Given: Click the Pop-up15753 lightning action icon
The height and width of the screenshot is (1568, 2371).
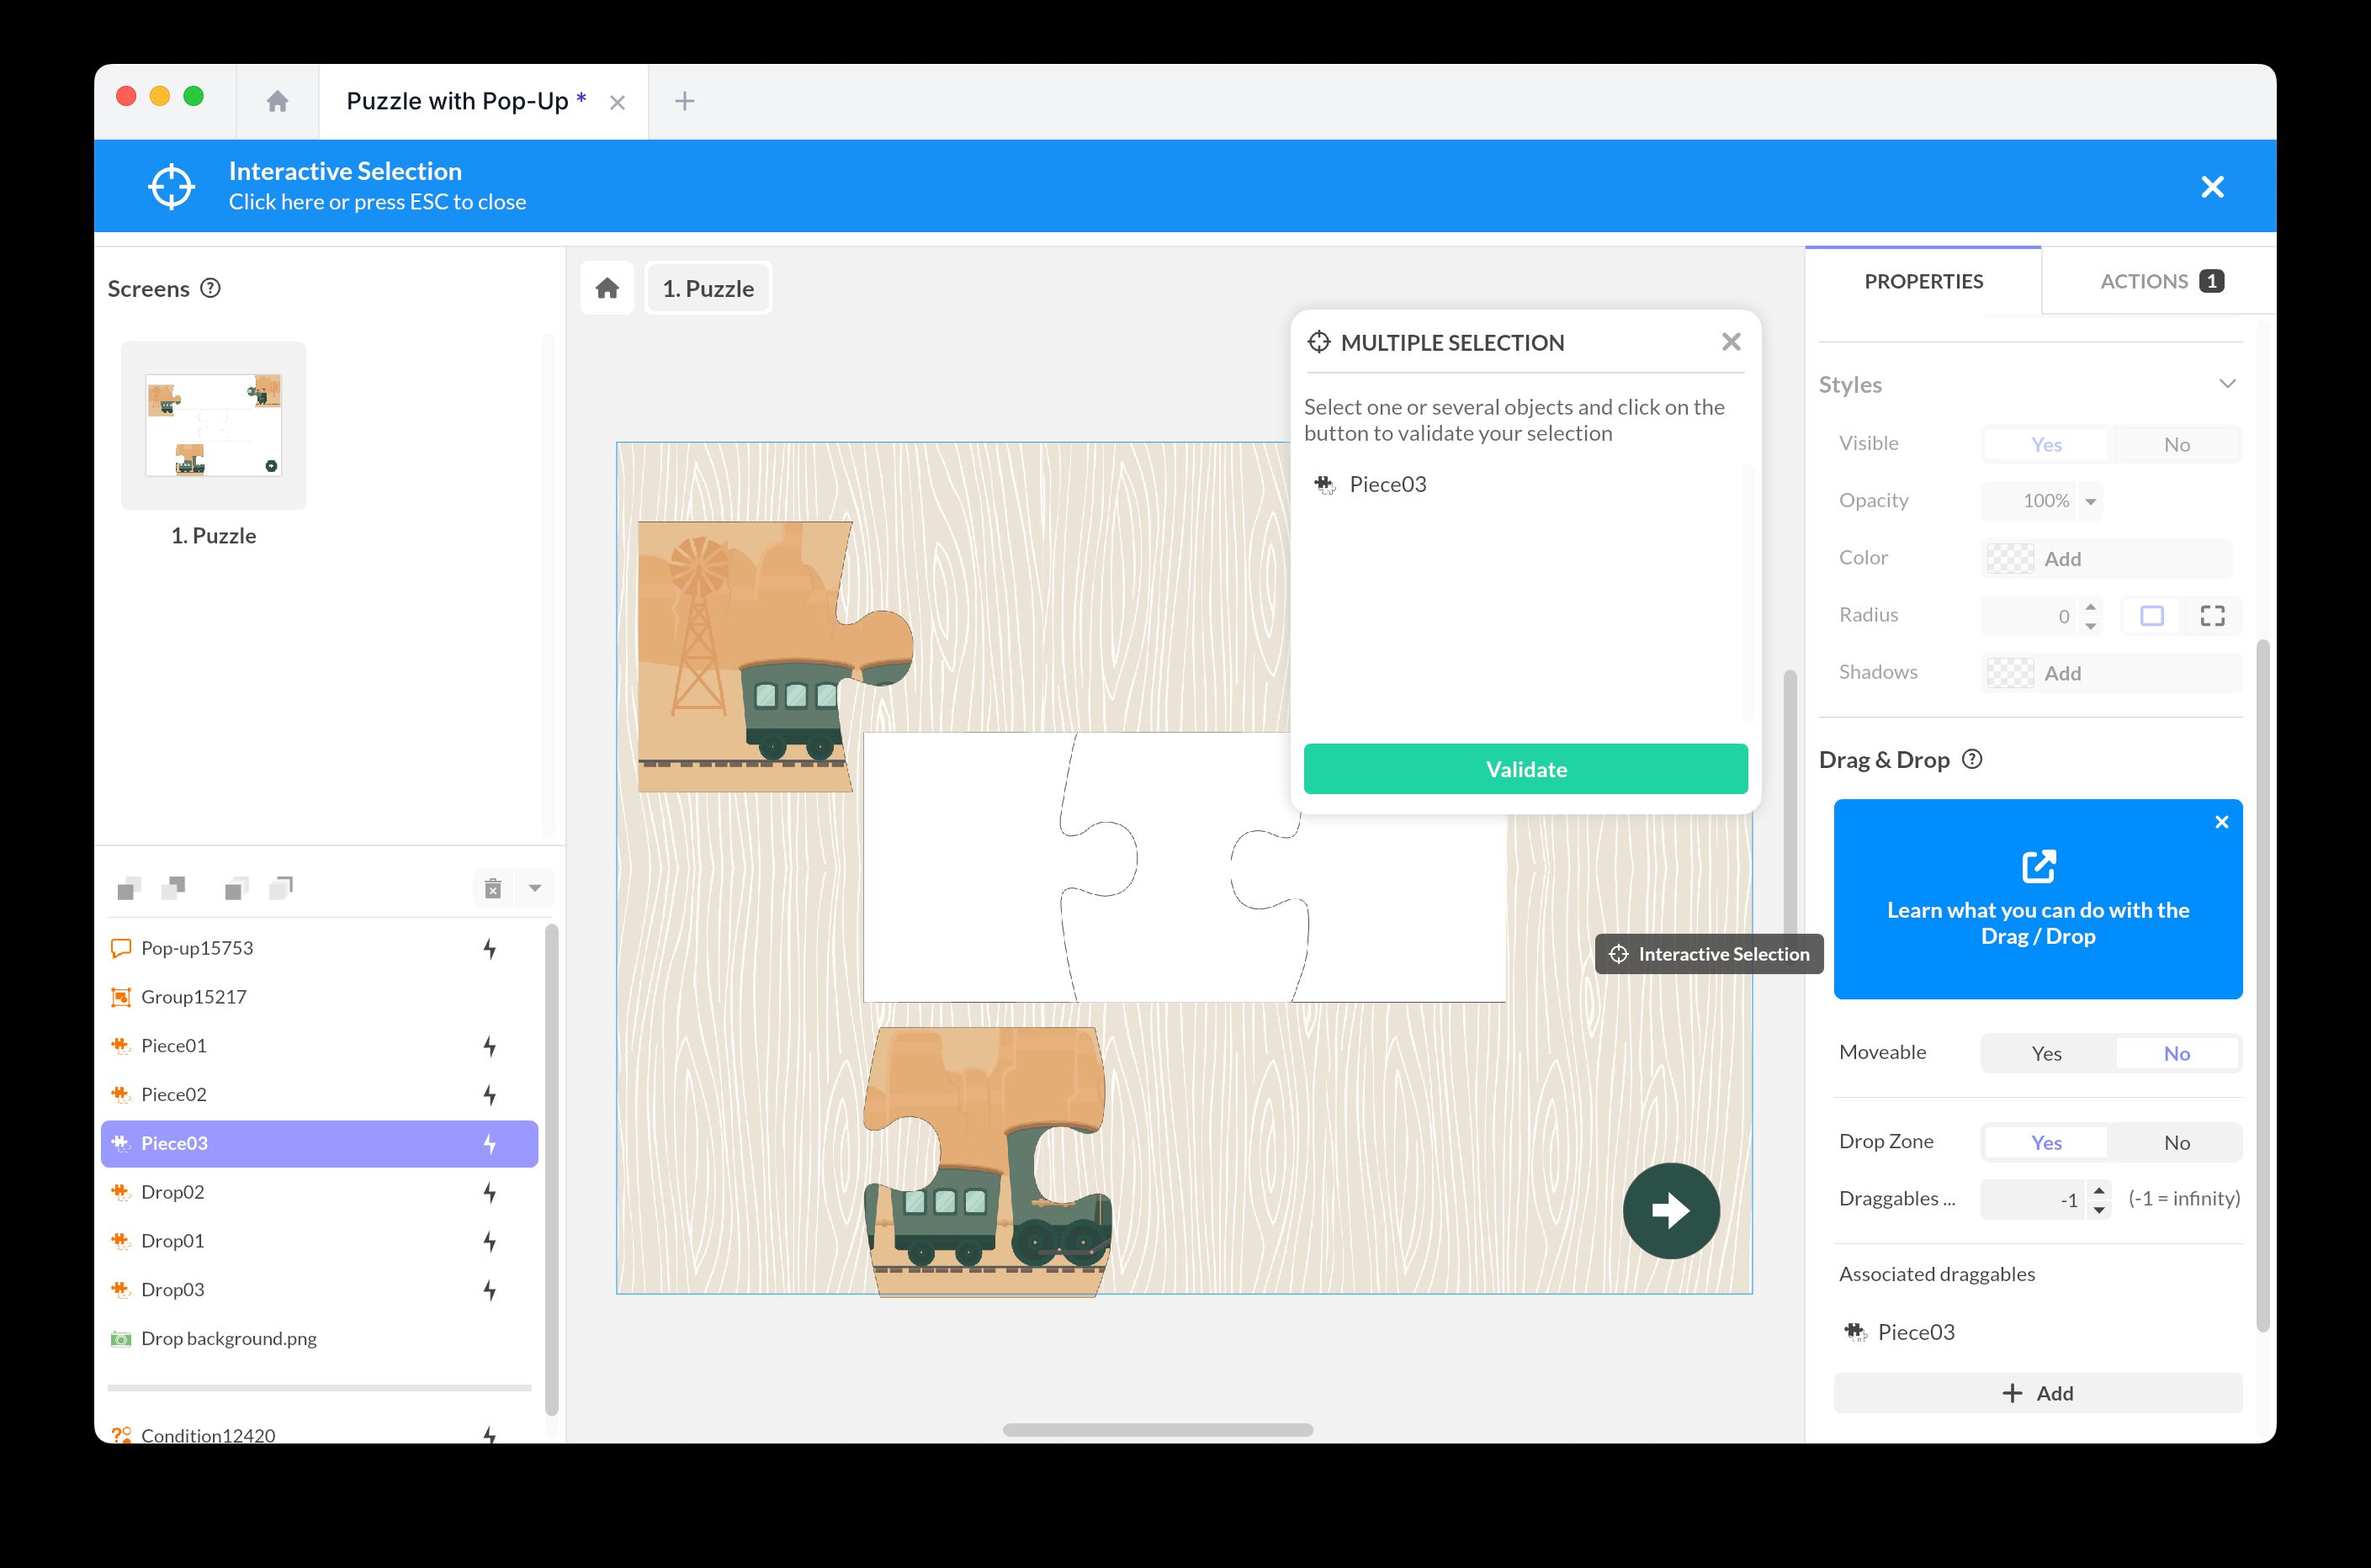Looking at the screenshot, I should click(489, 948).
